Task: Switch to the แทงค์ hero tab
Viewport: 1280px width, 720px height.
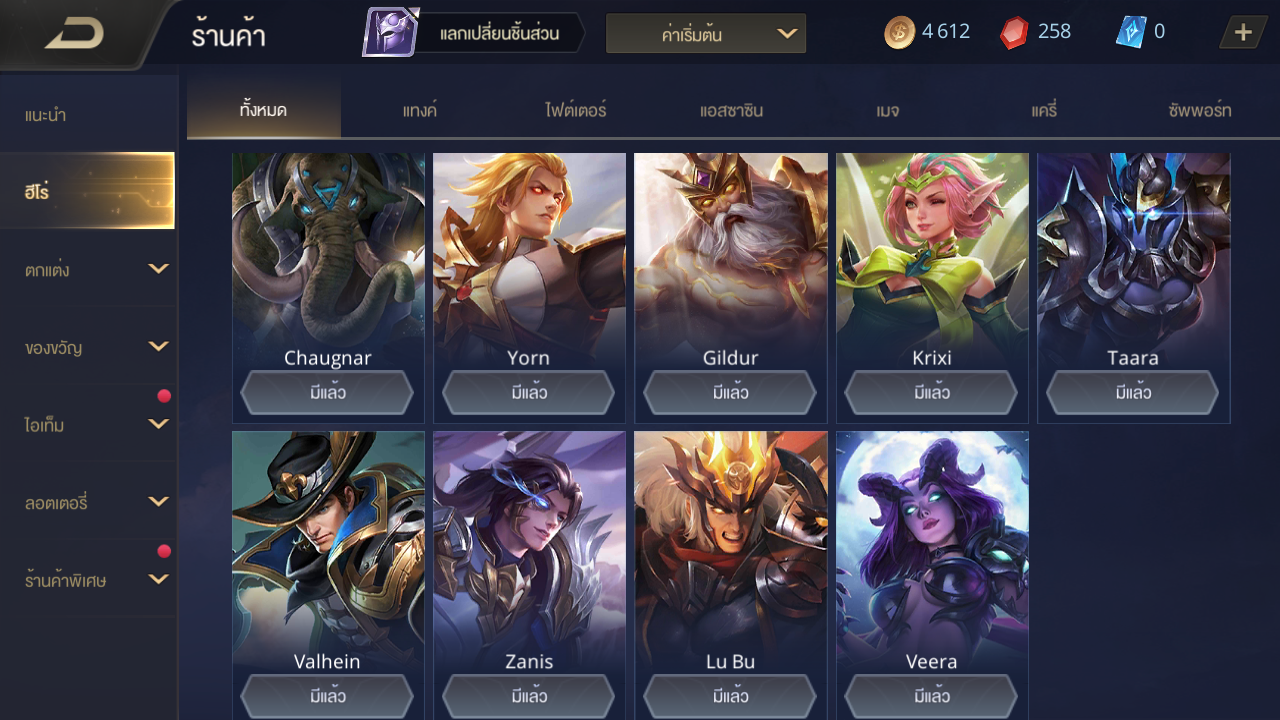Action: pos(420,110)
